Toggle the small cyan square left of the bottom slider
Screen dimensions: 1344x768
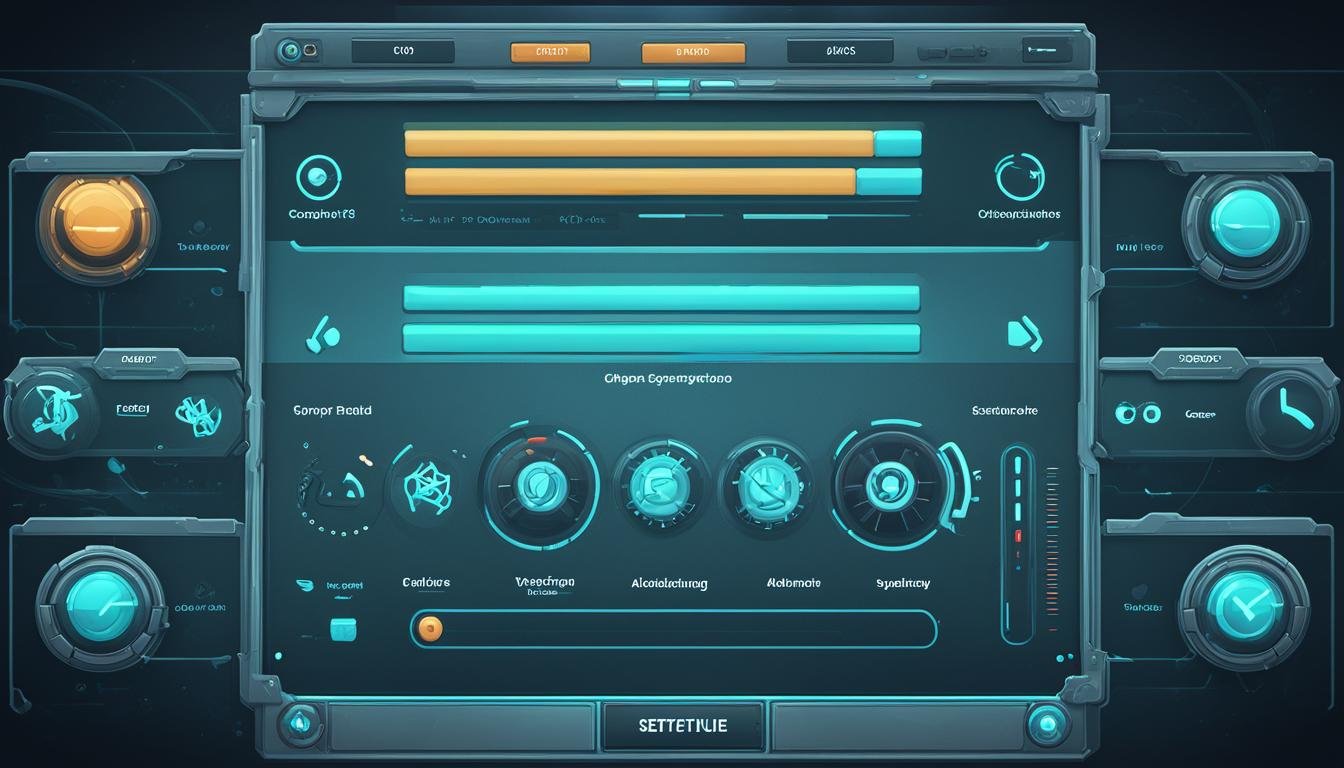[343, 629]
